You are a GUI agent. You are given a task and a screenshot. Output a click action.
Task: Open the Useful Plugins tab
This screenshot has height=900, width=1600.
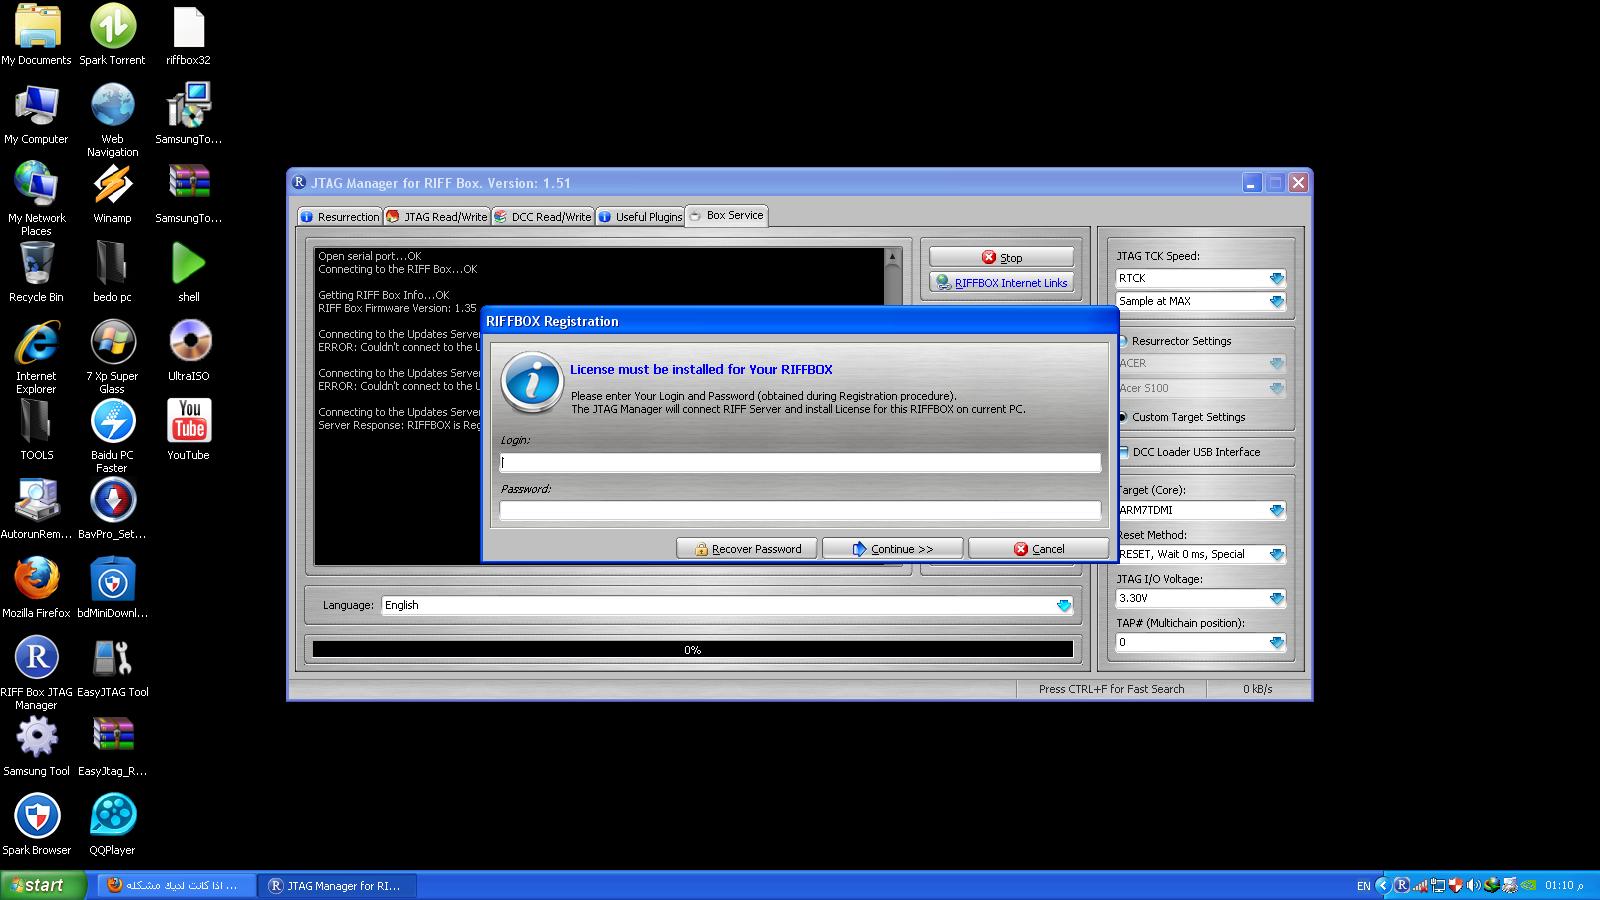(x=640, y=216)
